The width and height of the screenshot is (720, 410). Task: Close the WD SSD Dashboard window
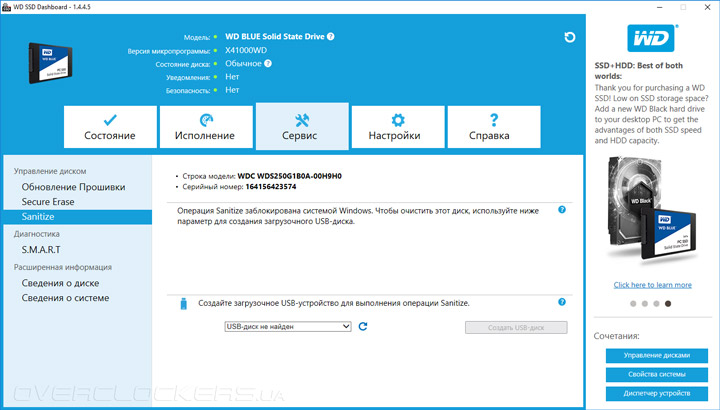708,7
